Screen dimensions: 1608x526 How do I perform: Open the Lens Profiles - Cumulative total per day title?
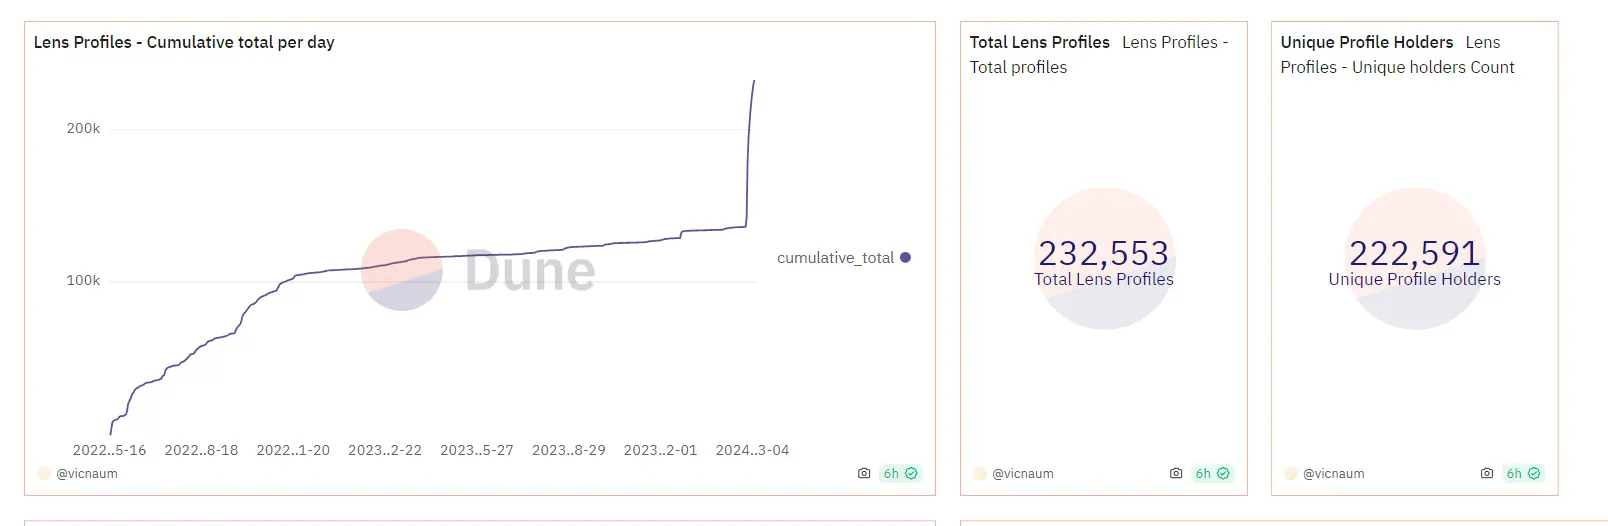(x=184, y=43)
